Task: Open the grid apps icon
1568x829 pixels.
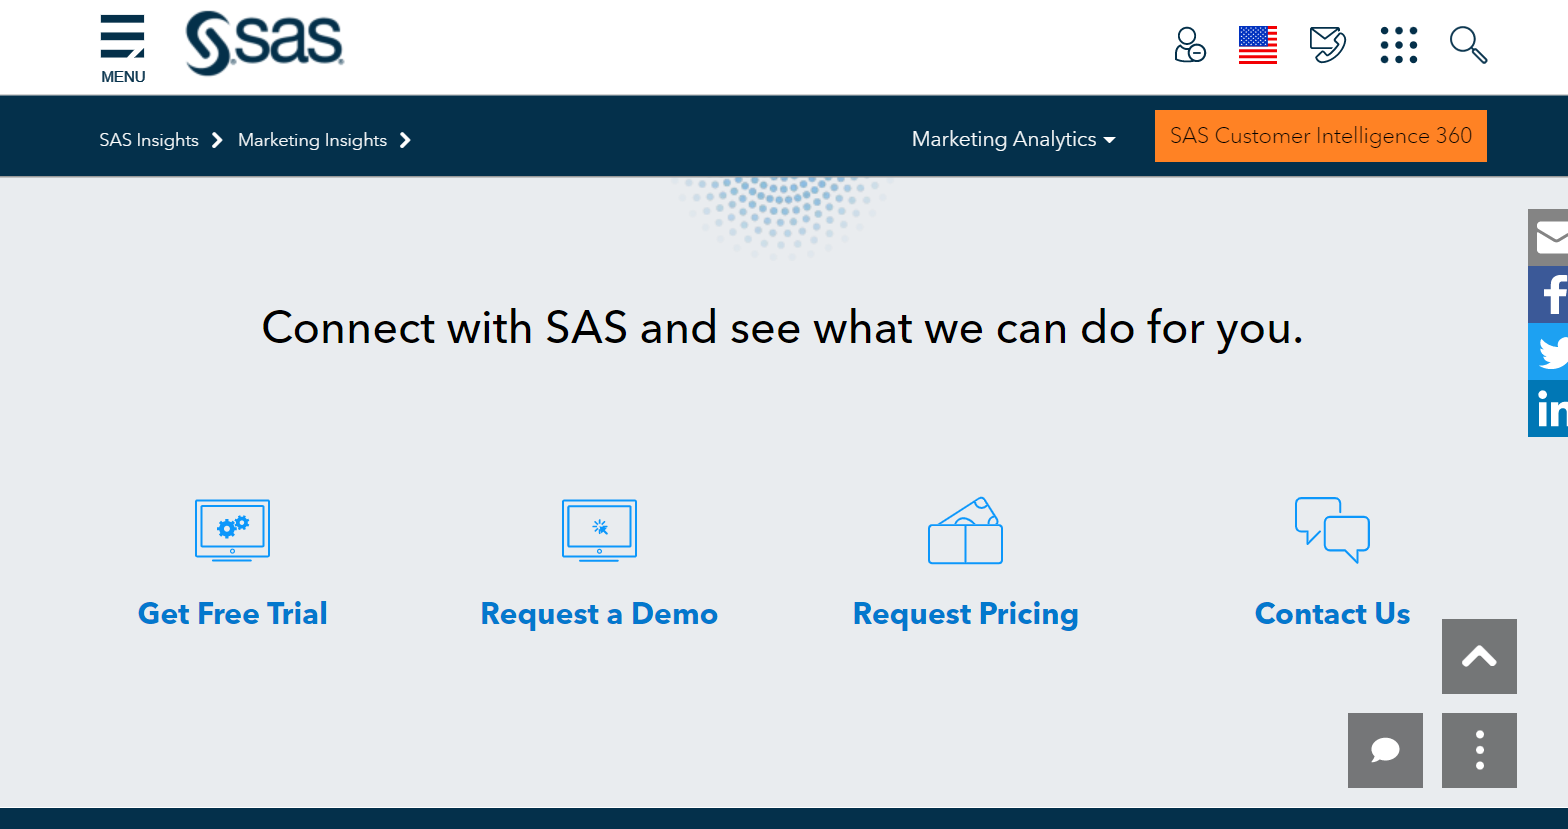Action: coord(1398,45)
